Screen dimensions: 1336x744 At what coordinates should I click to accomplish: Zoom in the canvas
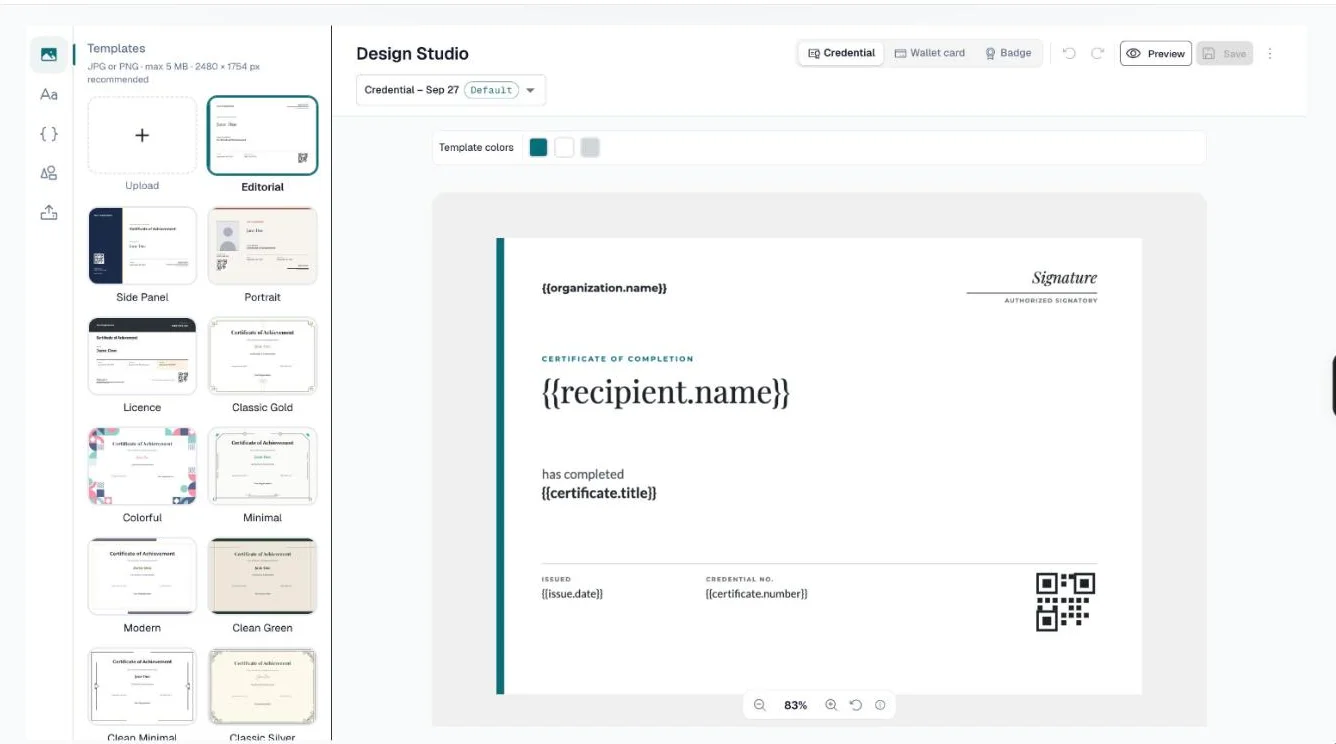point(831,705)
